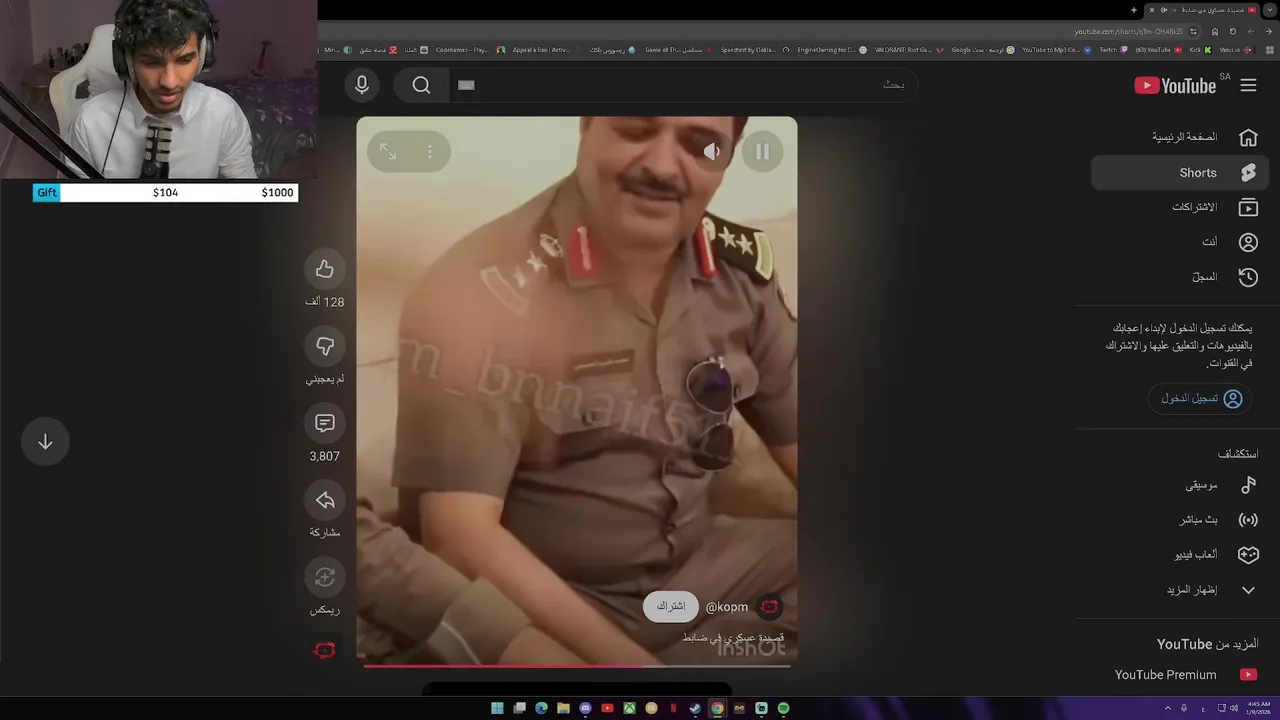Go to the next Short with down arrow
Viewport: 1280px width, 720px height.
click(45, 442)
